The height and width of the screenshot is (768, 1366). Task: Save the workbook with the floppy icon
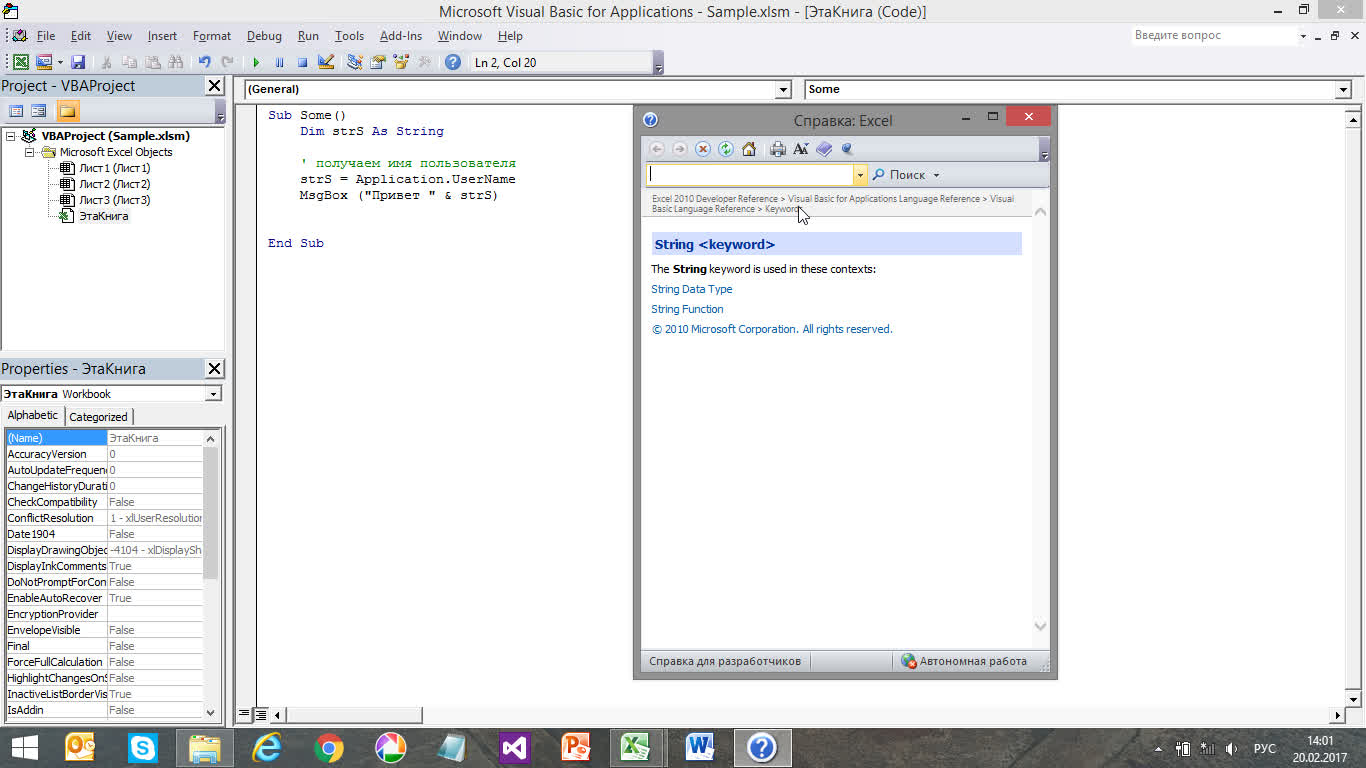tap(78, 62)
